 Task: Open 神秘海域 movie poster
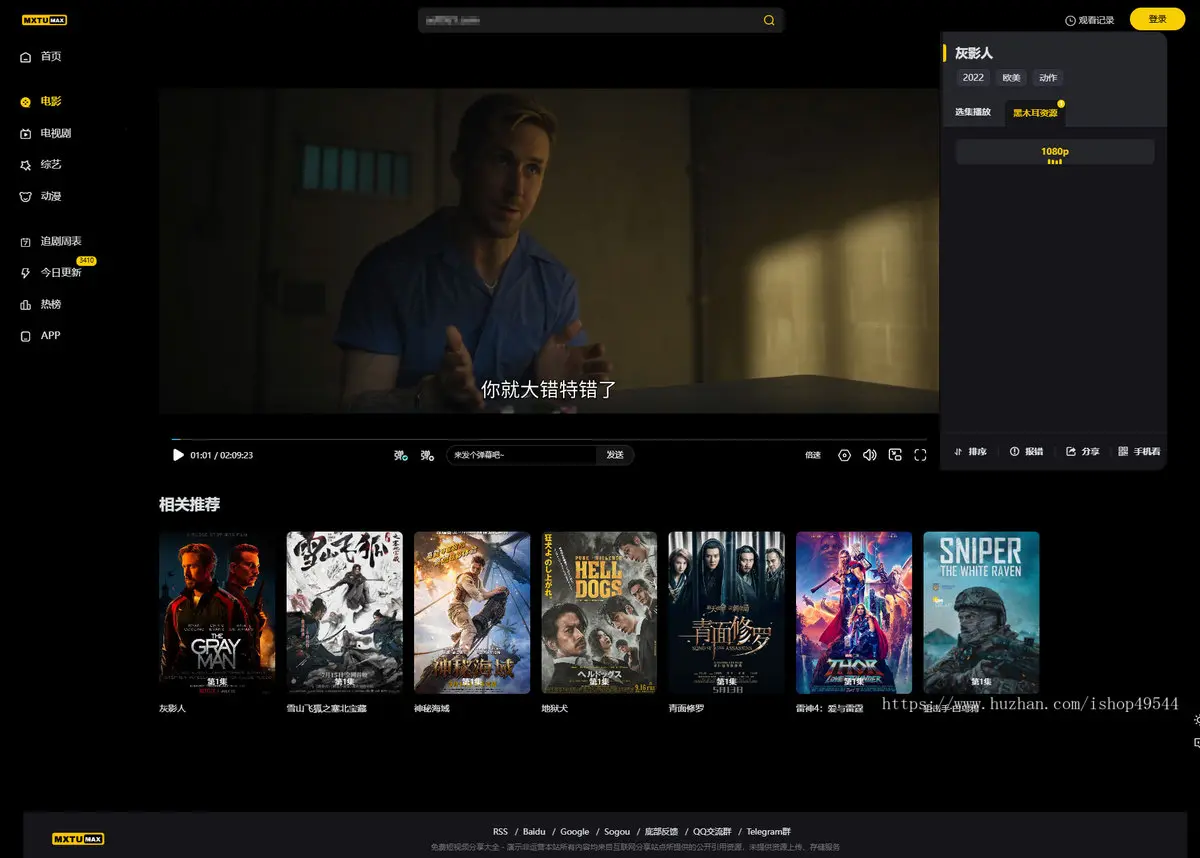point(472,612)
